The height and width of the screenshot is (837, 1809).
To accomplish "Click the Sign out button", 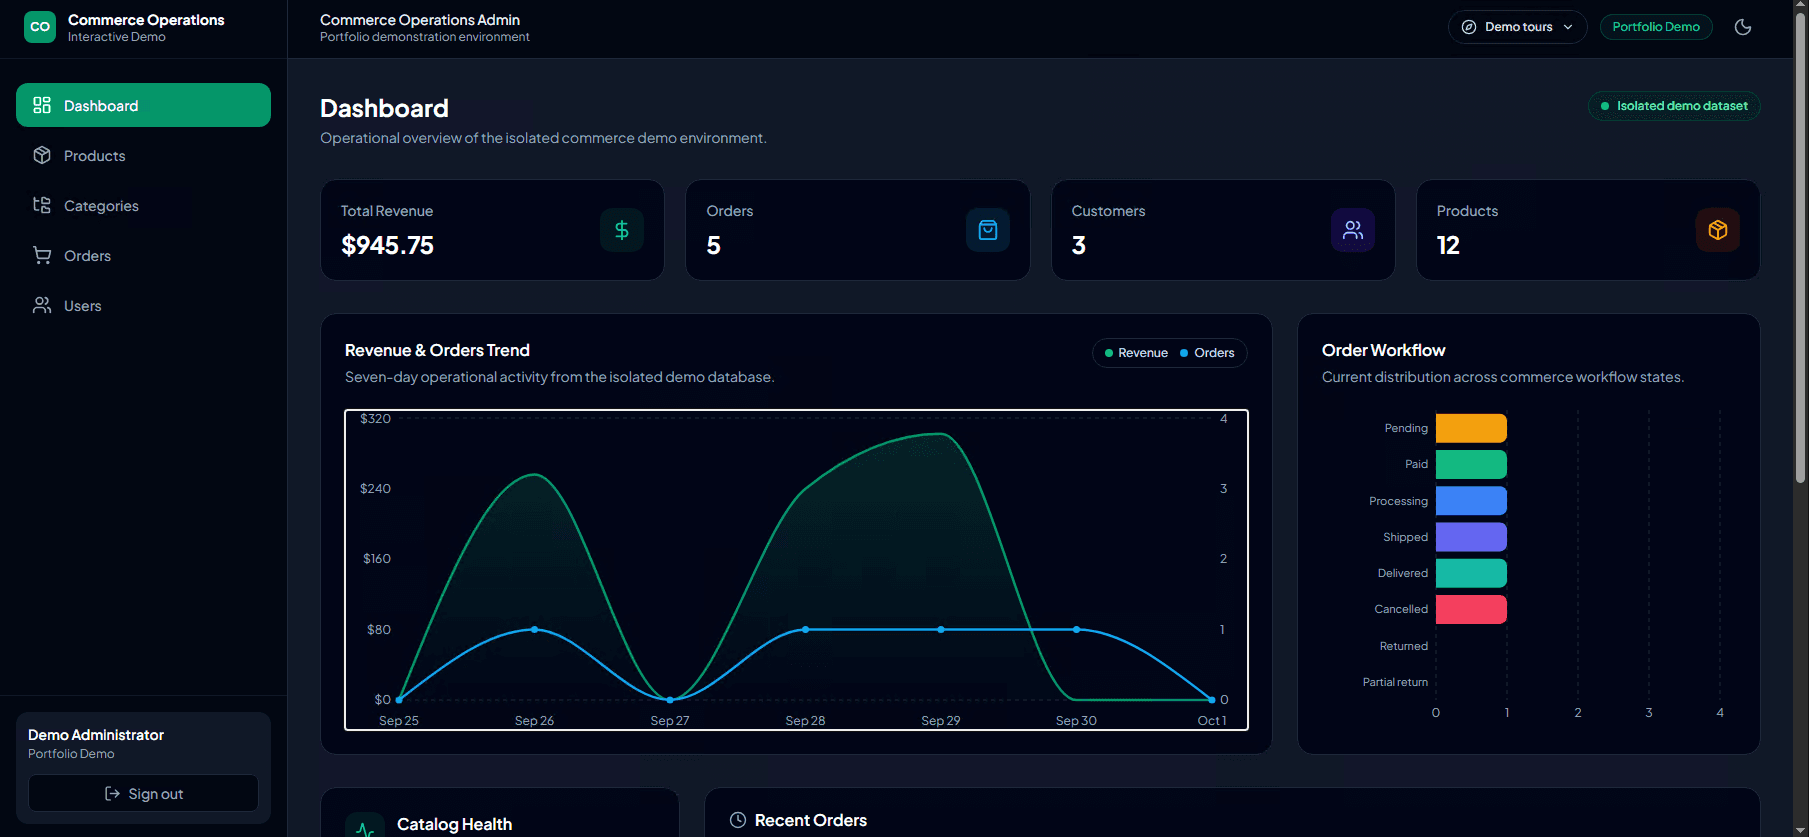I will click(x=143, y=793).
